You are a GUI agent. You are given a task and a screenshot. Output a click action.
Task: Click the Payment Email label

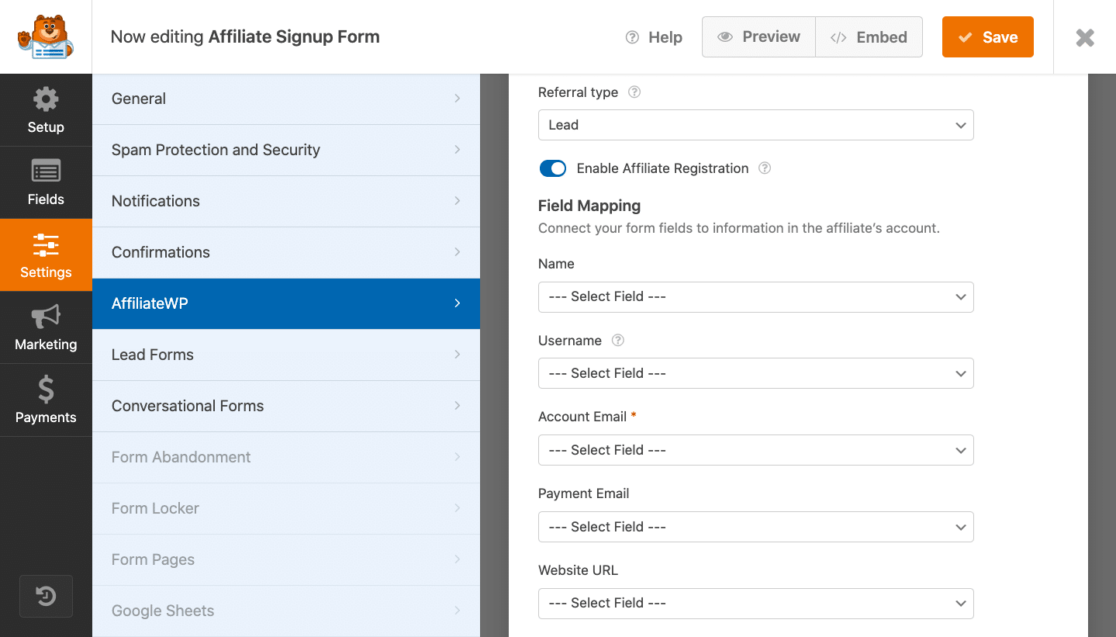point(584,493)
